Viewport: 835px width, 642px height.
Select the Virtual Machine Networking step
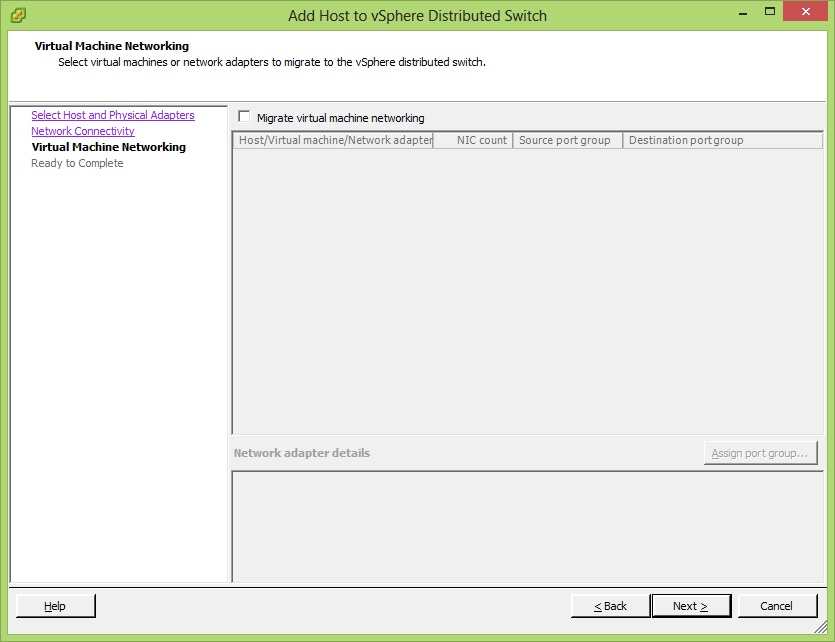108,147
